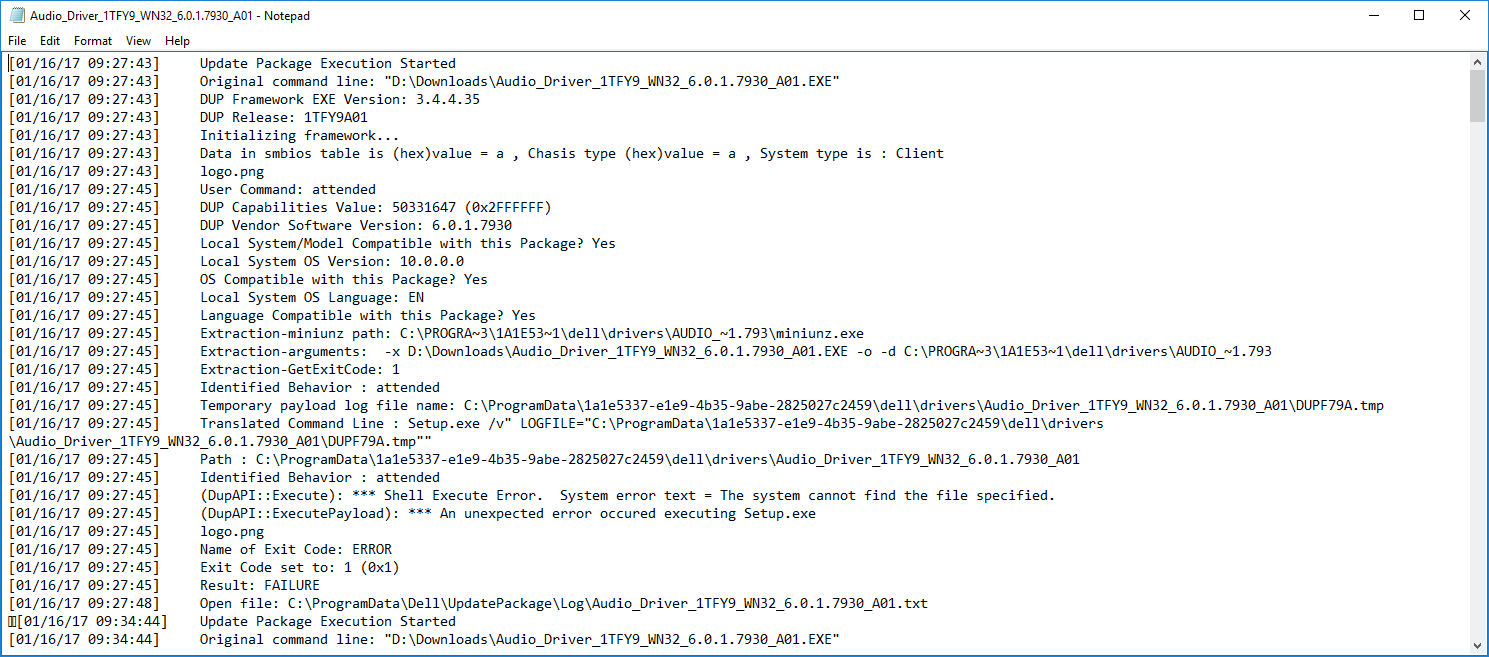Minimize the Notepad window
The height and width of the screenshot is (657, 1489).
tap(1373, 16)
